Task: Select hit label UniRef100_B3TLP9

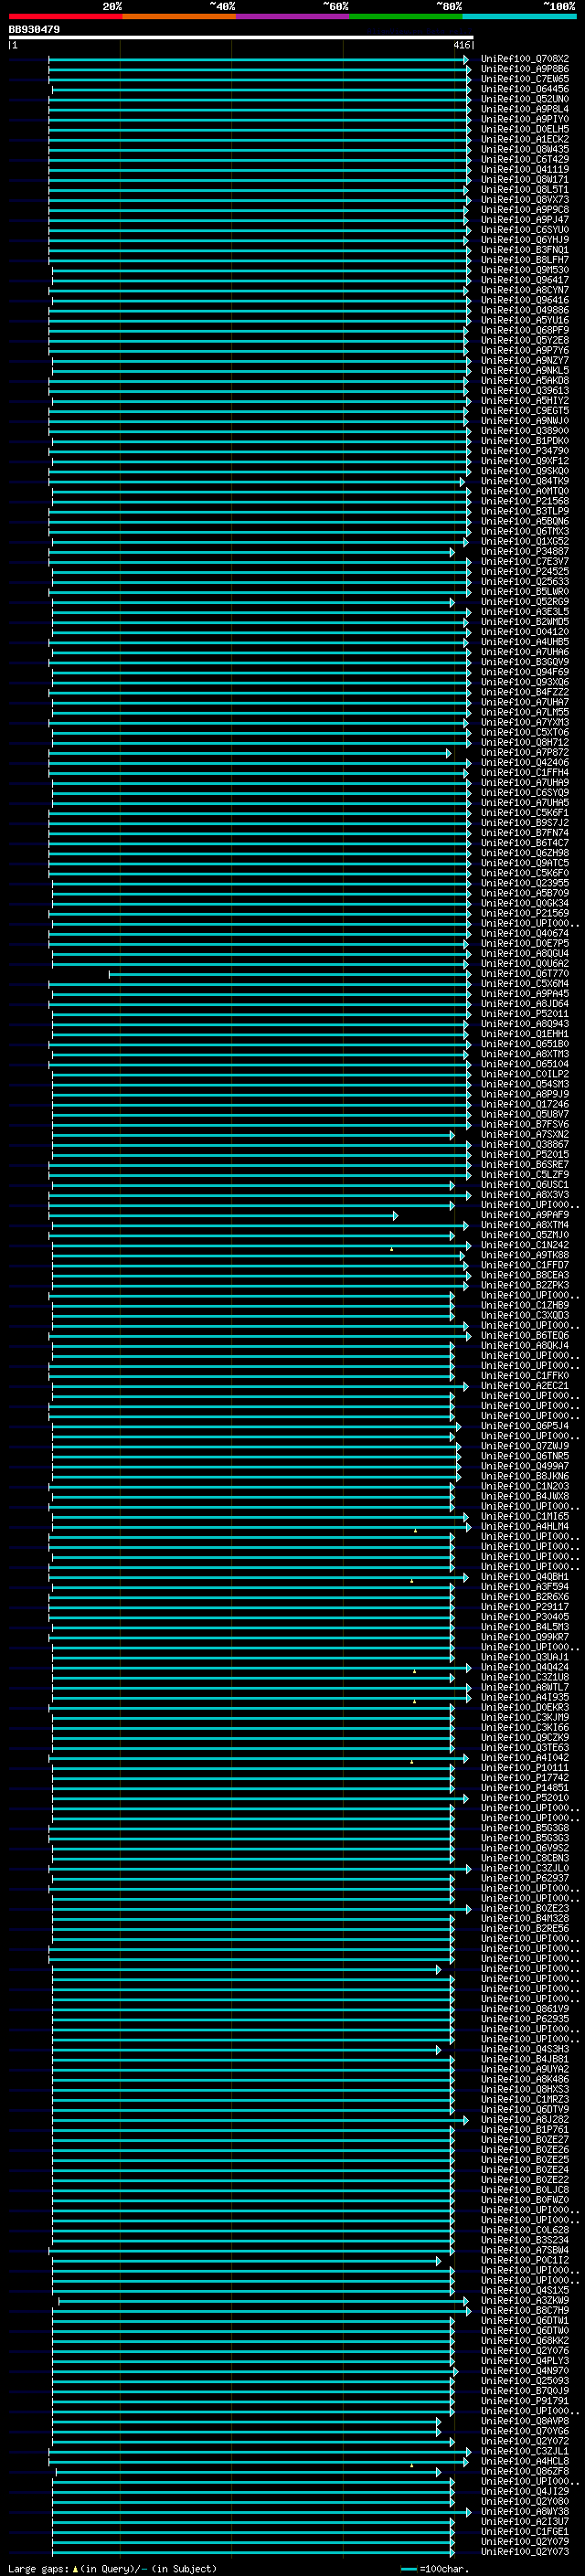Action: 524,511
